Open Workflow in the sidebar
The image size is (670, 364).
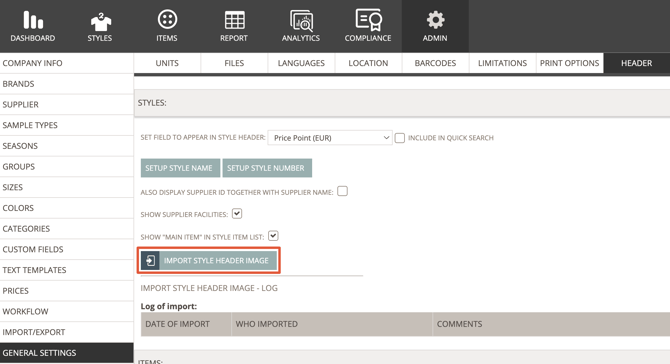pos(67,312)
